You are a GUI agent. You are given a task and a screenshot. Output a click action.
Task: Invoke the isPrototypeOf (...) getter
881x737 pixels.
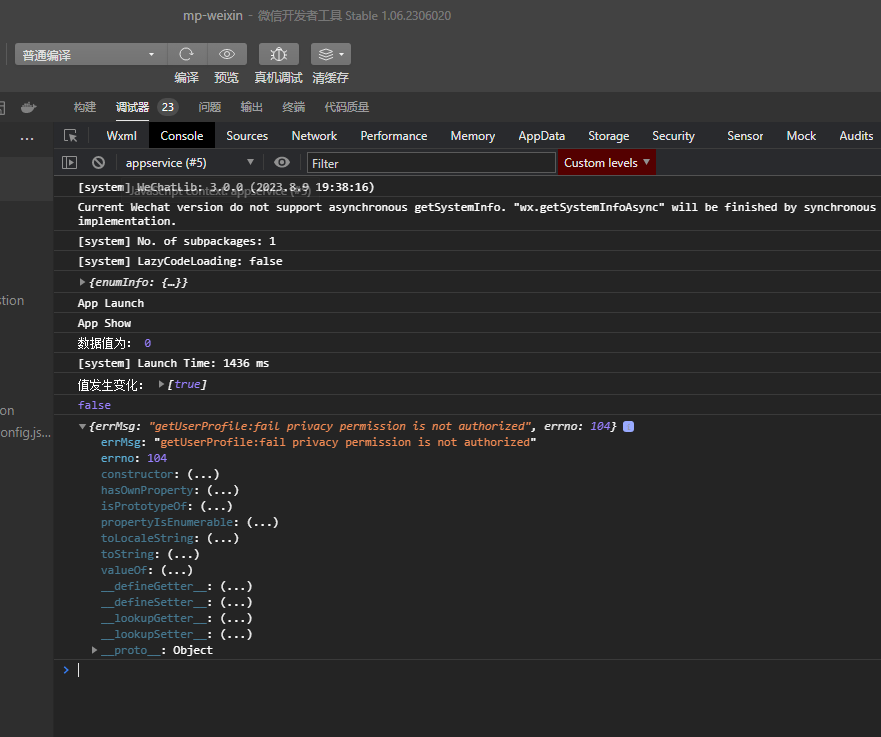click(216, 506)
